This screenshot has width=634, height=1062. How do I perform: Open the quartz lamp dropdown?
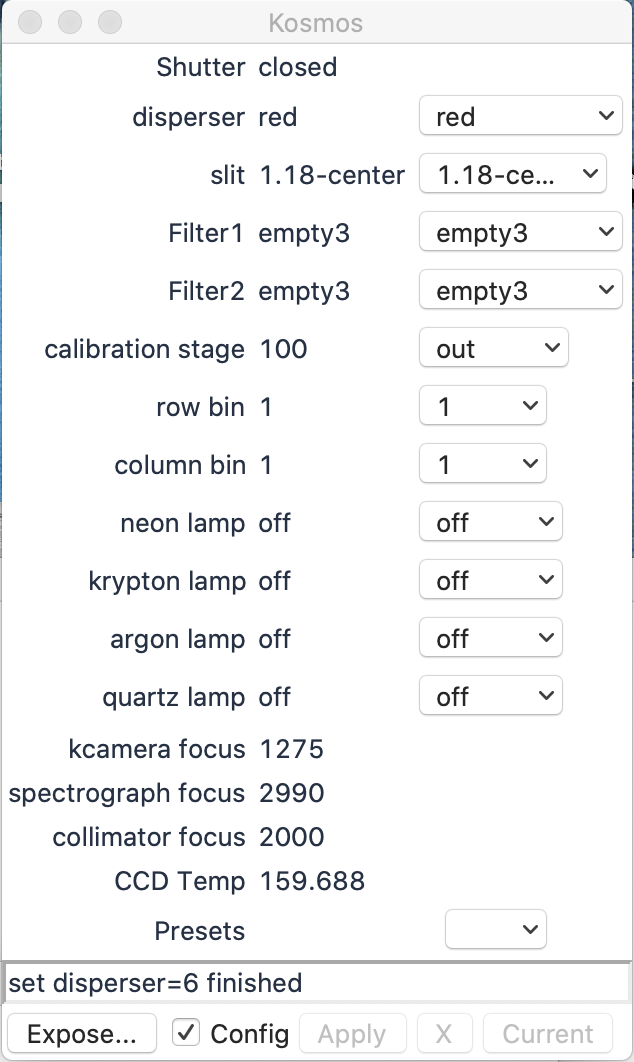coord(490,697)
